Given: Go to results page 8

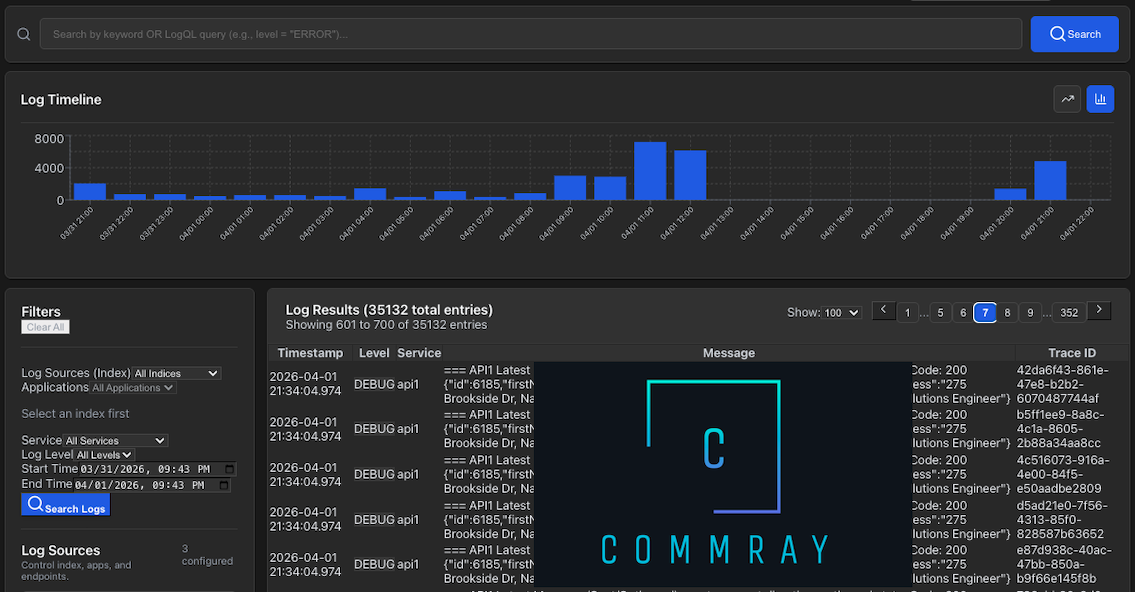Looking at the screenshot, I should [1007, 313].
